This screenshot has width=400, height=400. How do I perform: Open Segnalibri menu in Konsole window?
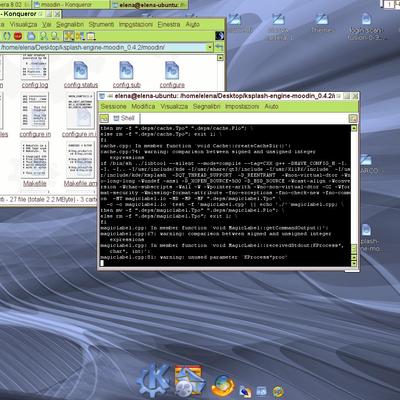(206, 107)
